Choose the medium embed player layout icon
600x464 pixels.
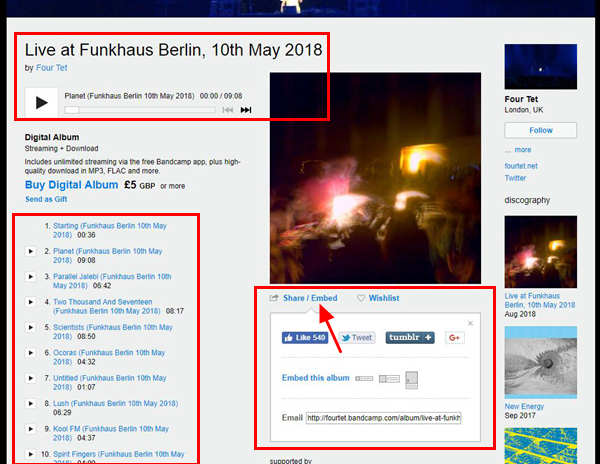[389, 379]
